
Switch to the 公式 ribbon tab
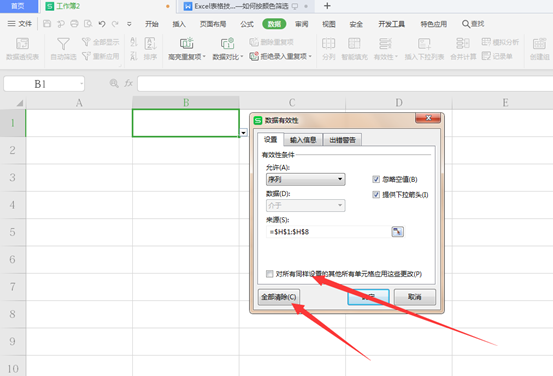247,24
